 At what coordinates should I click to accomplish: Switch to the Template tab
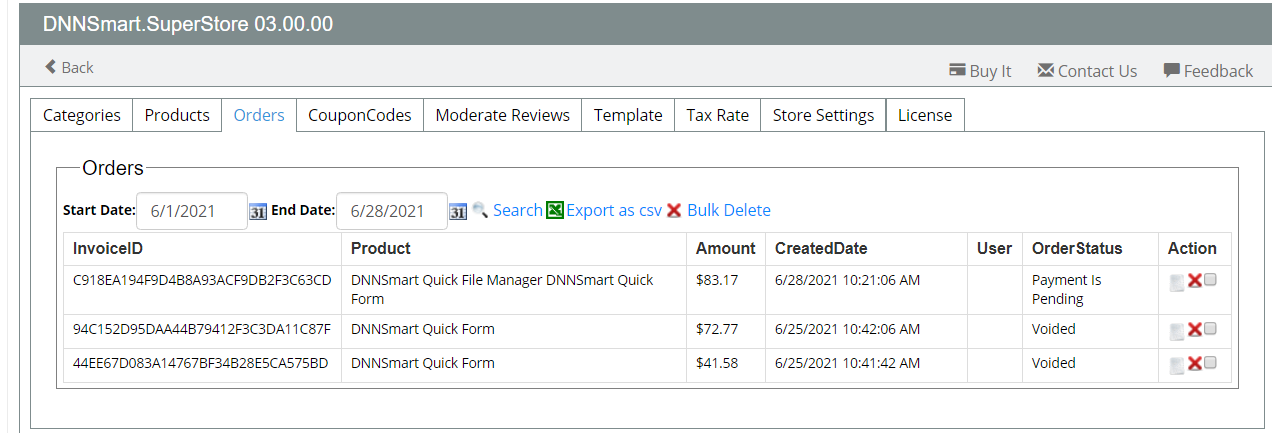(x=628, y=115)
